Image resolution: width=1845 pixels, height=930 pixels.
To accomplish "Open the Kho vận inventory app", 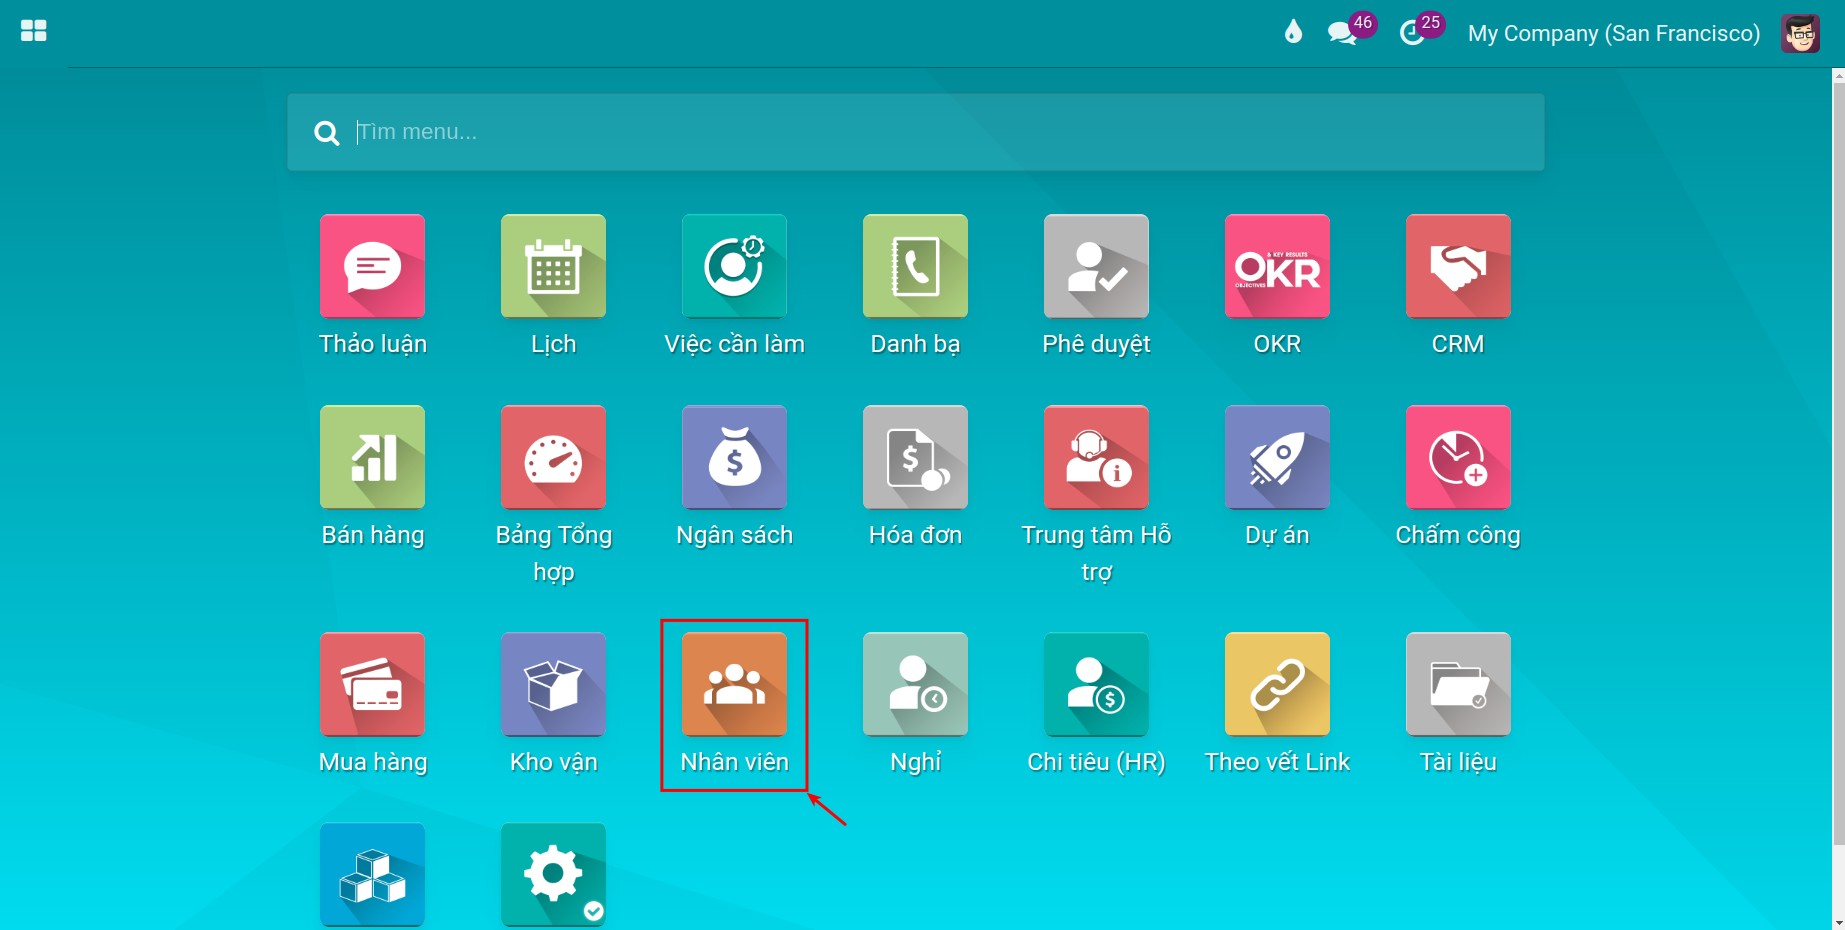I will pyautogui.click(x=553, y=684).
